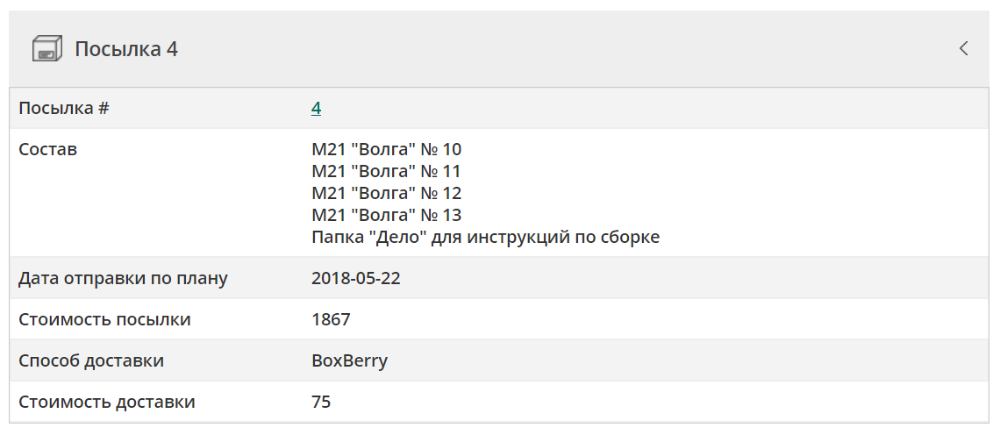The image size is (1000, 435).
Task: Select the delivery cost value 75
Action: (321, 403)
